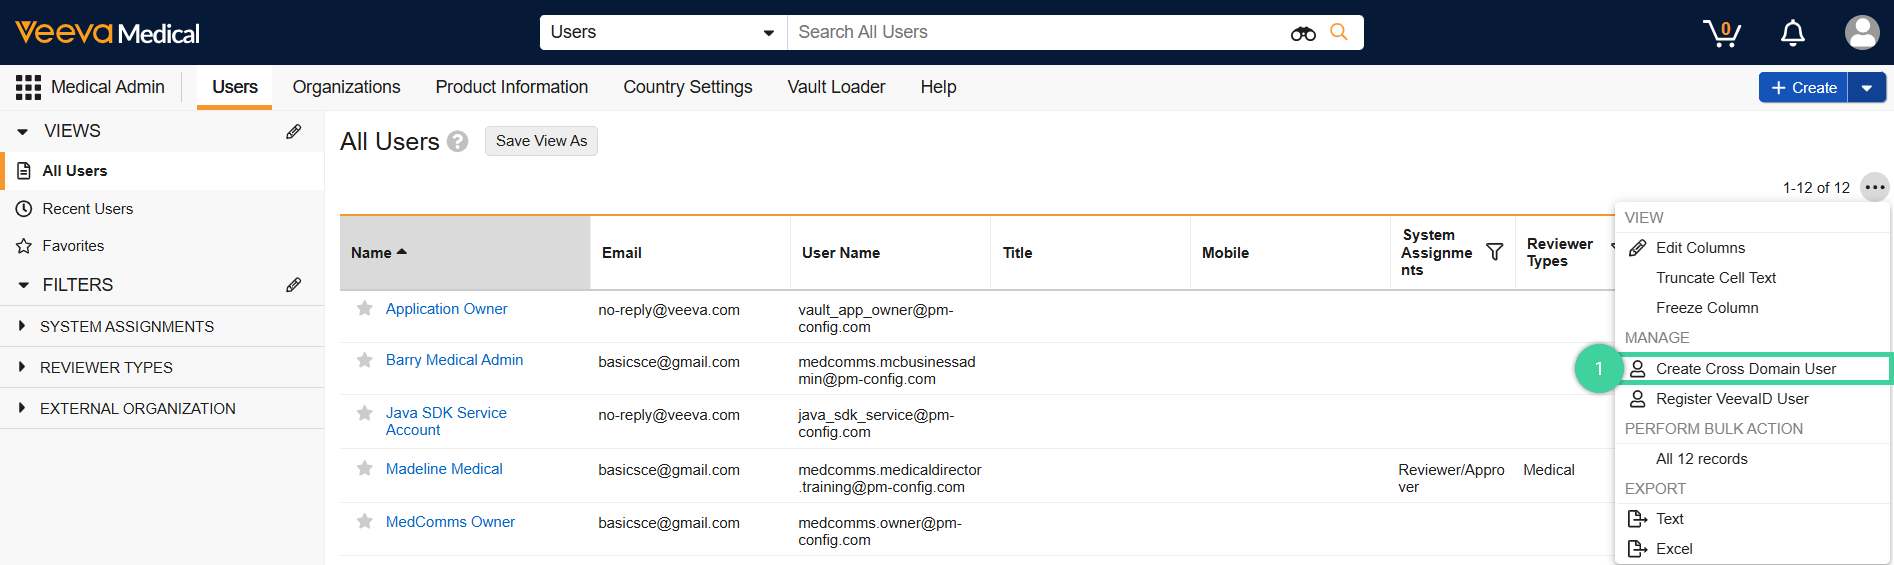1894x565 pixels.
Task: Select All 12 records bulk action
Action: coord(1752,459)
